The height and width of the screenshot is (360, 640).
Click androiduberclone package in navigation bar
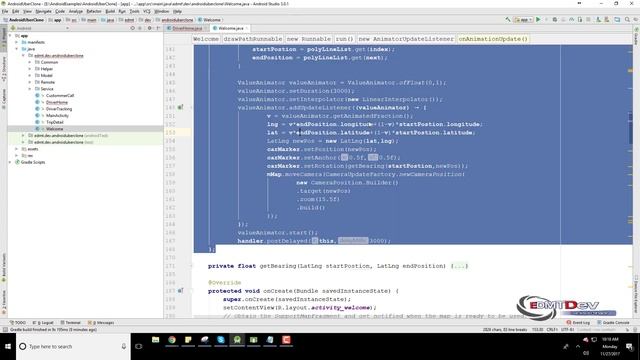[177, 20]
